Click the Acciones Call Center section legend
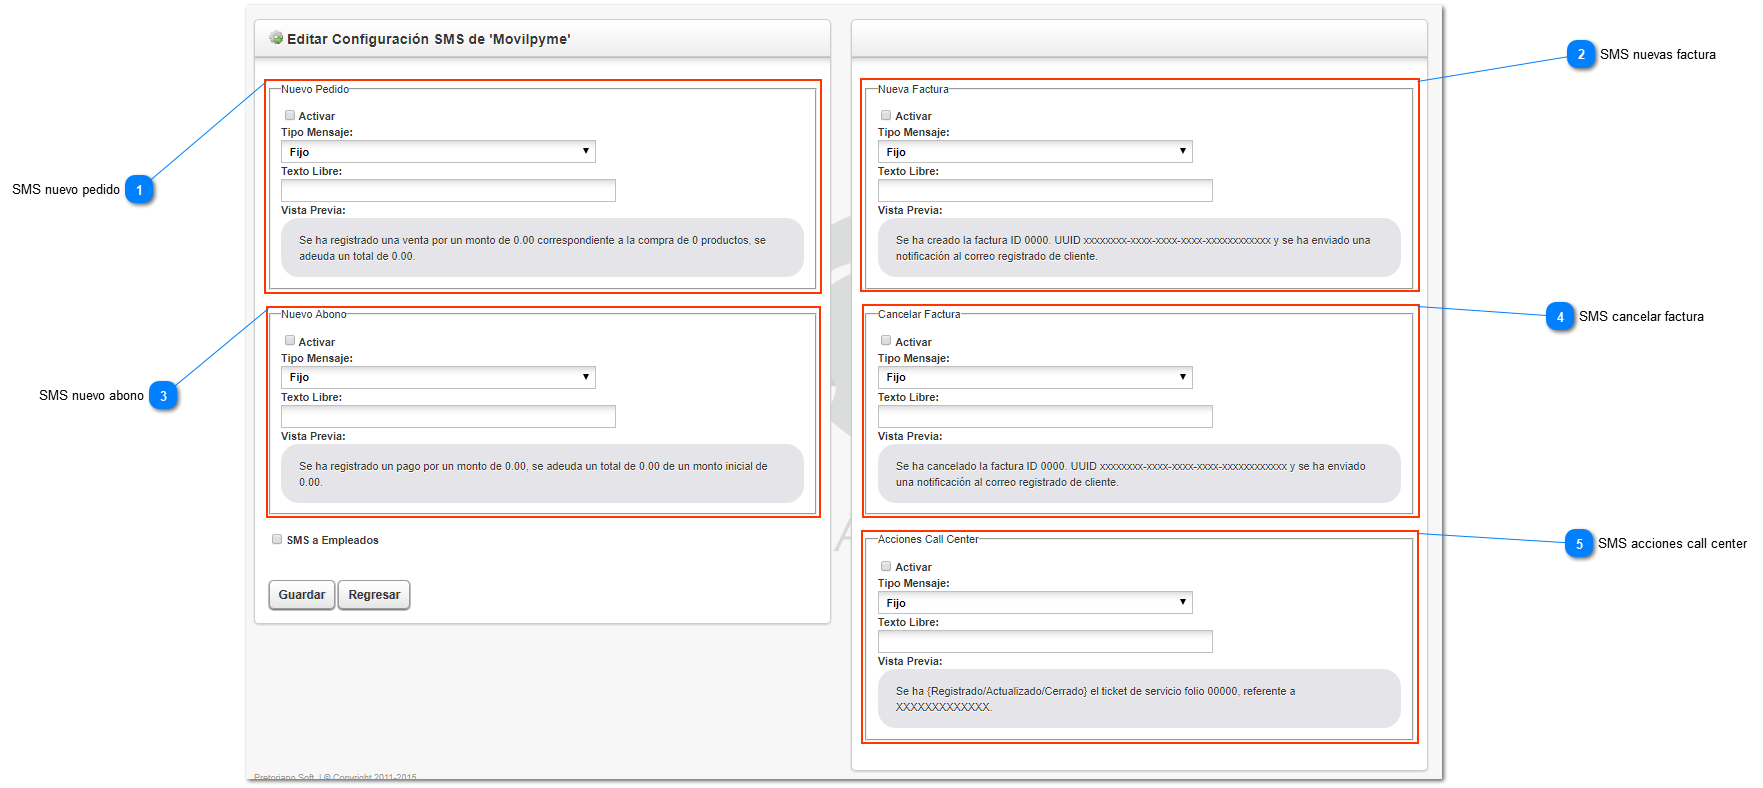Screen dimensions: 1763x788 [x=928, y=539]
